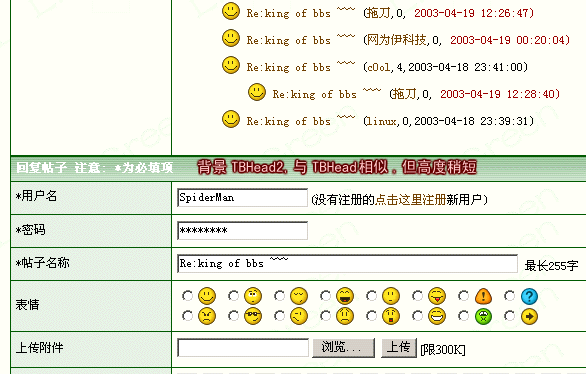Select radio button for question mark emoticon
The height and width of the screenshot is (374, 586).
509,296
